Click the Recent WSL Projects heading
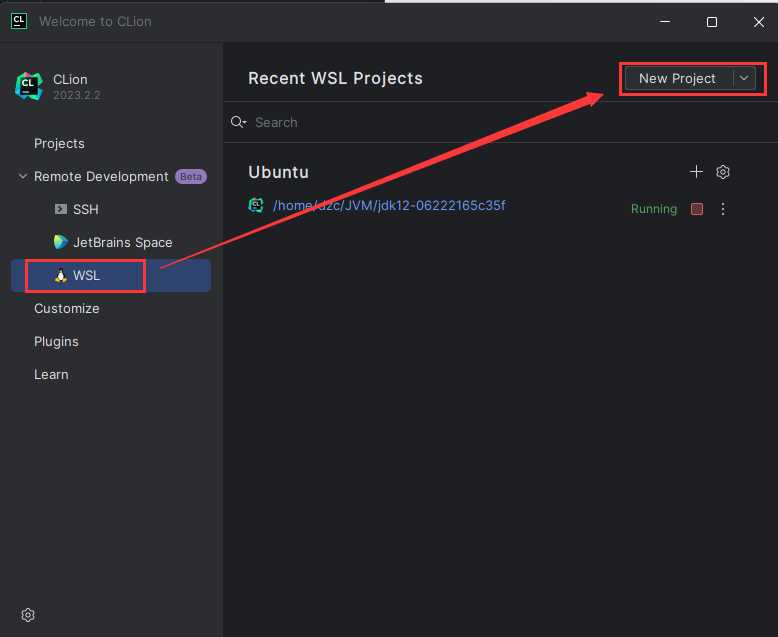778x637 pixels. (x=335, y=78)
